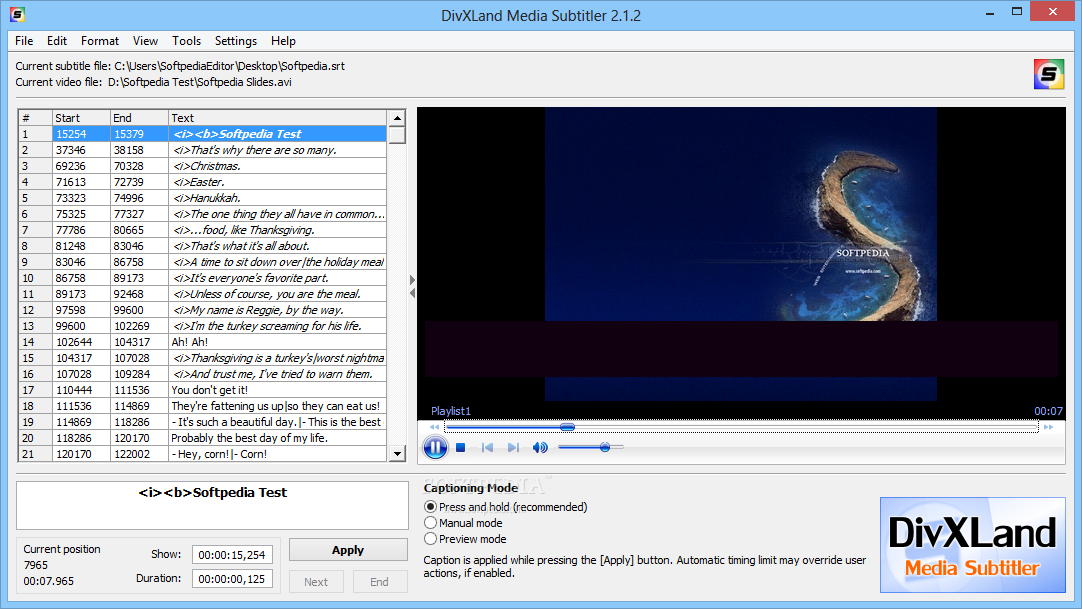Skip to previous track in player

coord(487,448)
